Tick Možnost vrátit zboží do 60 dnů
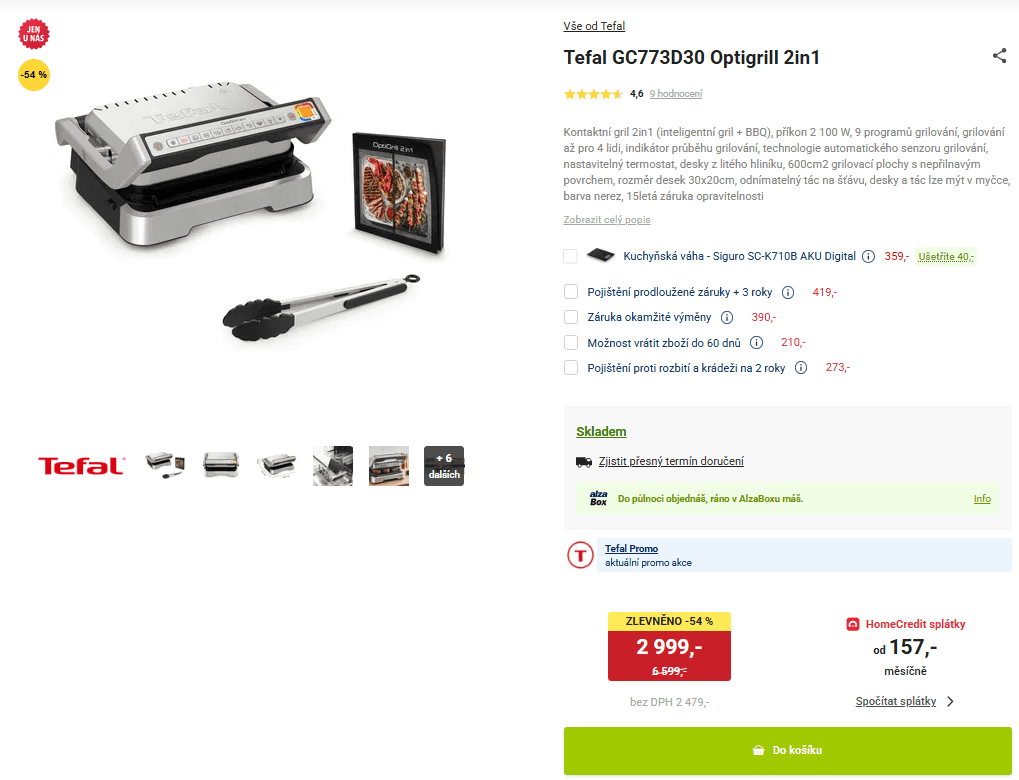 tap(571, 343)
